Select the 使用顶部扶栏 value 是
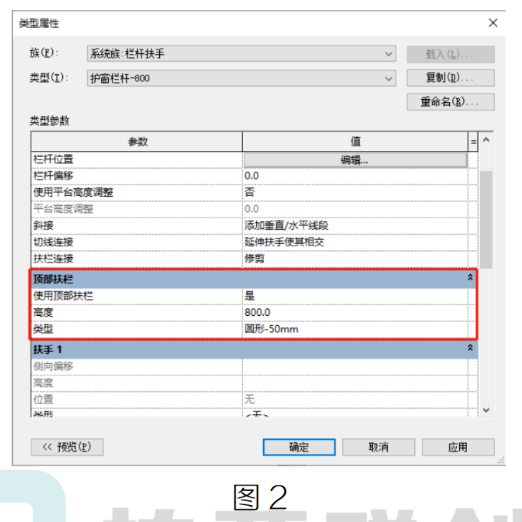Viewport: 522px width, 522px height. click(x=355, y=296)
